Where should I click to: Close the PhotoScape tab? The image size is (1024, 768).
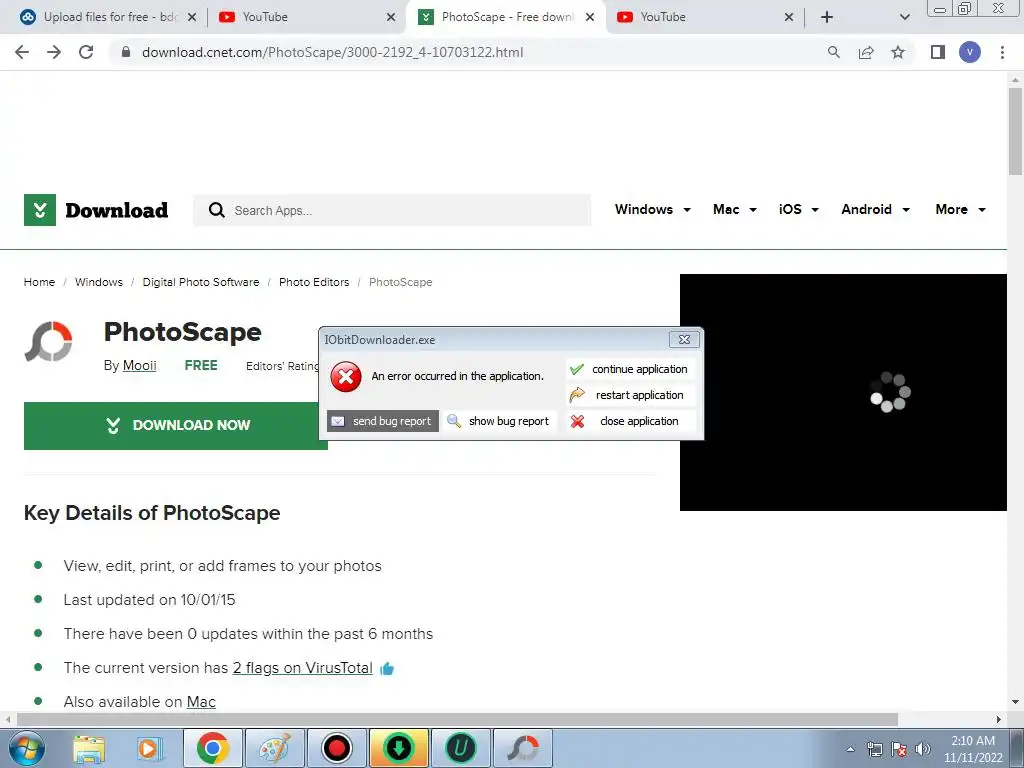coord(590,17)
